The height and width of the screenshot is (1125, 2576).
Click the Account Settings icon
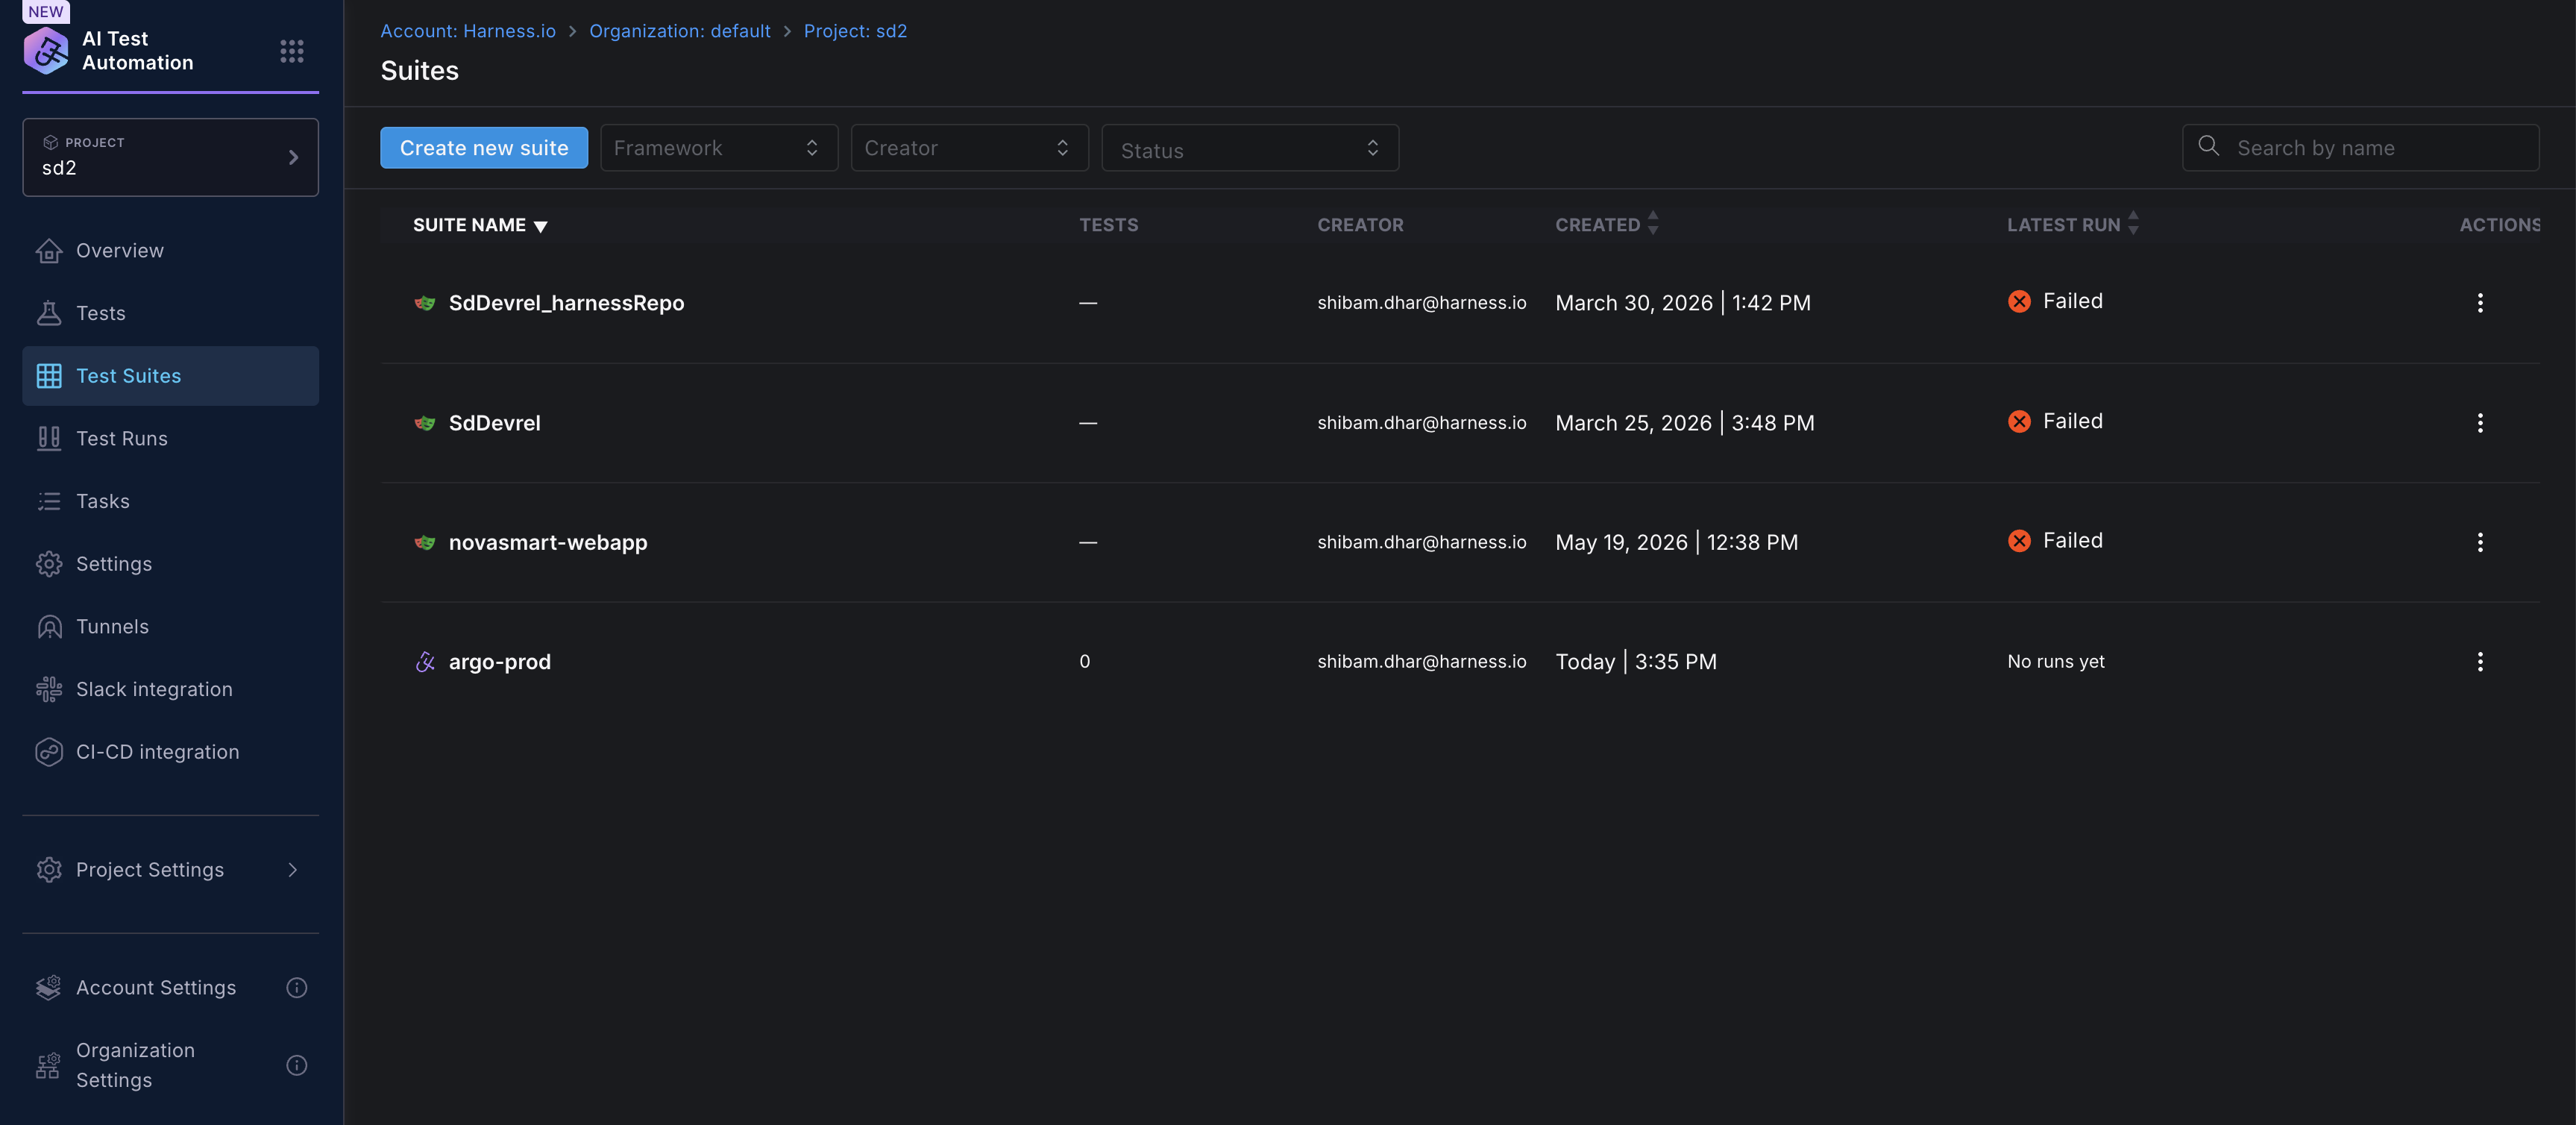[49, 988]
